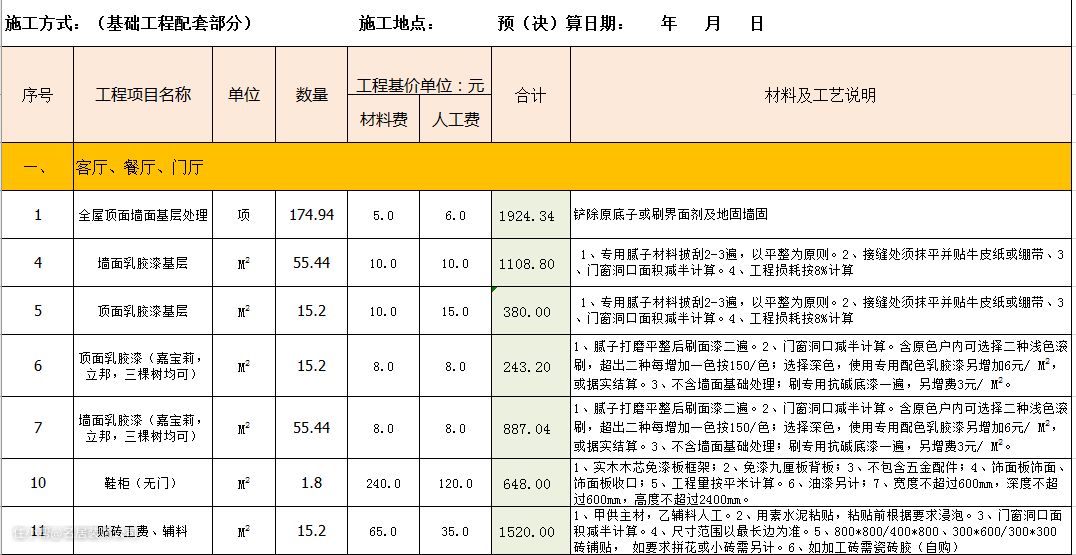Select the 序号 column header cell
1076x555 pixels.
37,95
